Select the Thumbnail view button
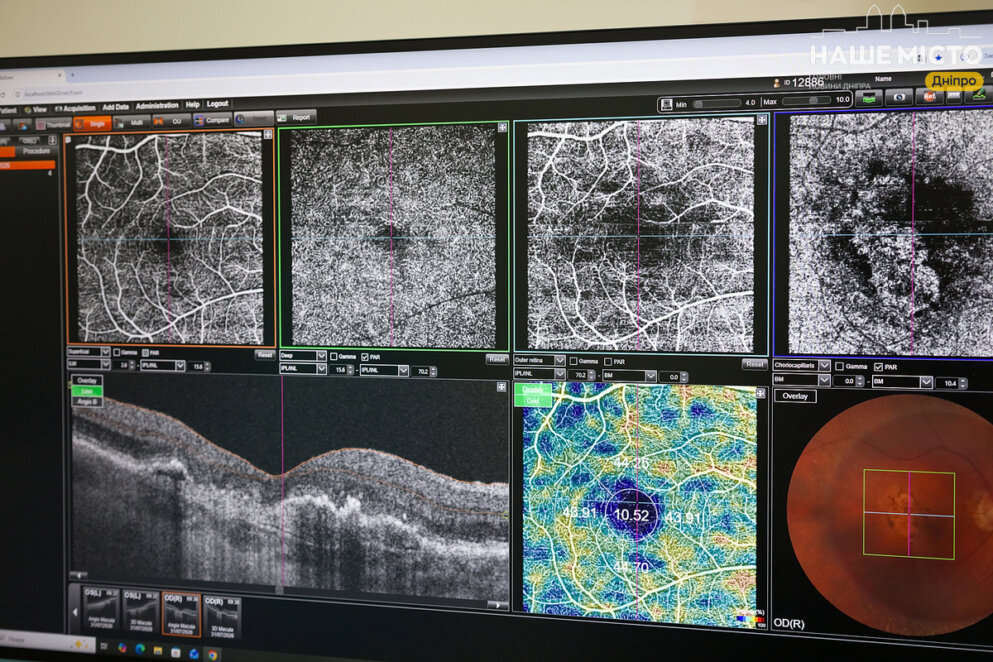 point(53,124)
